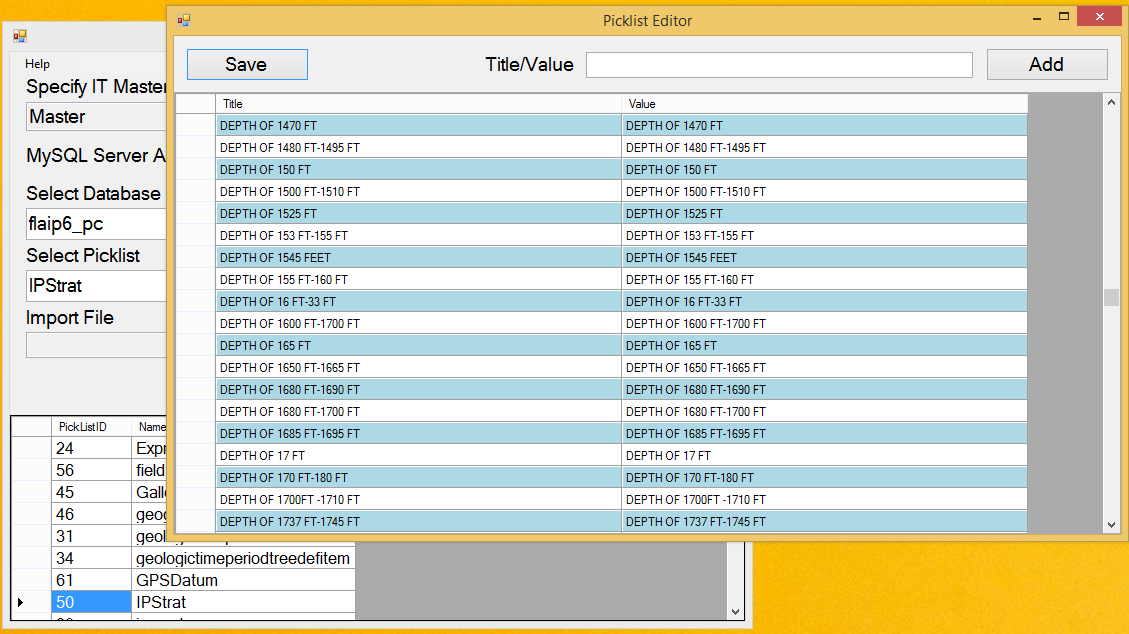Maximize the Picklist Editor window
This screenshot has height=634, width=1129.
[x=1064, y=18]
